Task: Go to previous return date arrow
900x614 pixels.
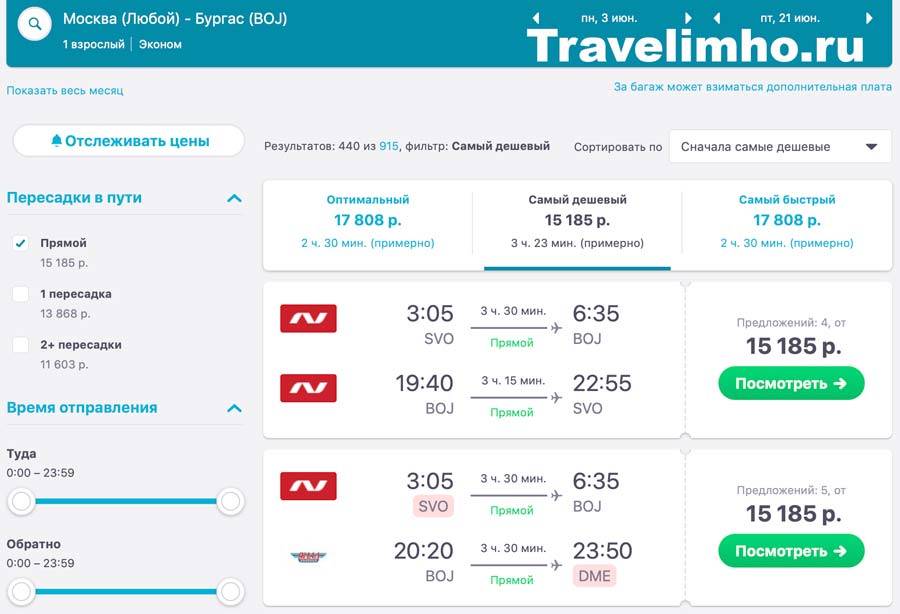Action: [x=716, y=18]
